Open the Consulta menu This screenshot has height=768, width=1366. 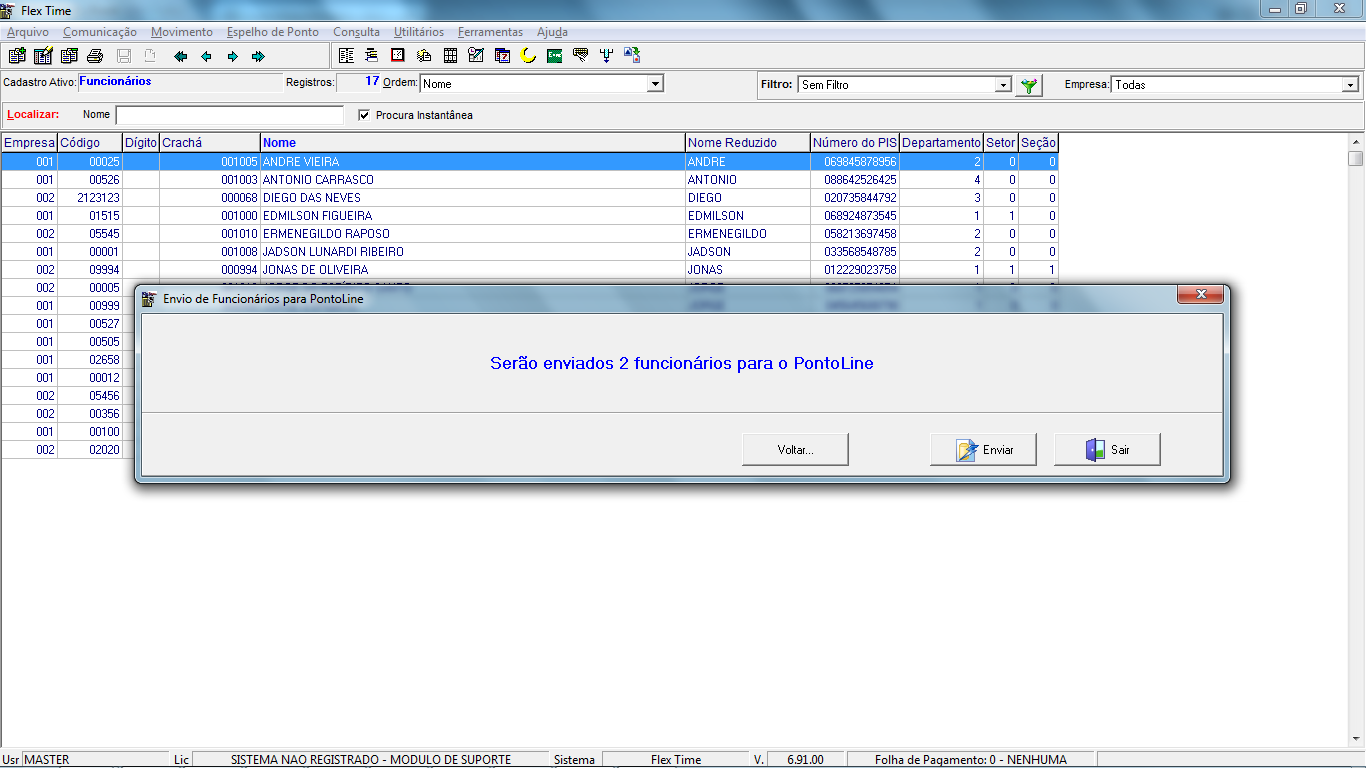click(357, 32)
